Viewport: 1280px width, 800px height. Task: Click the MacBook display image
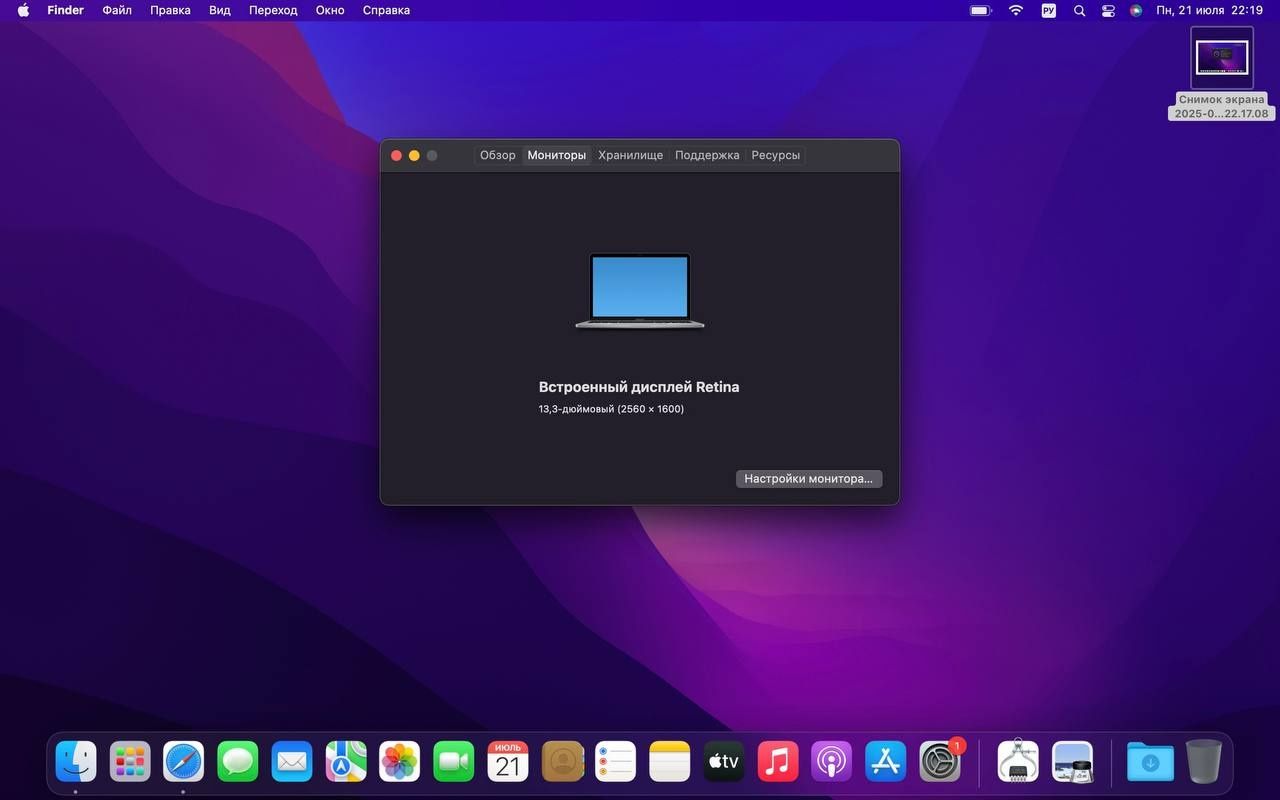640,290
